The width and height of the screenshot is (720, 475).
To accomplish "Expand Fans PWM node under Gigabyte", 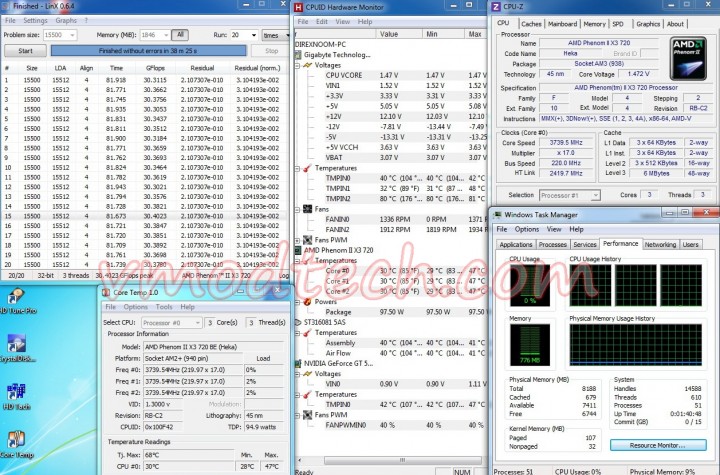I will (297, 240).
